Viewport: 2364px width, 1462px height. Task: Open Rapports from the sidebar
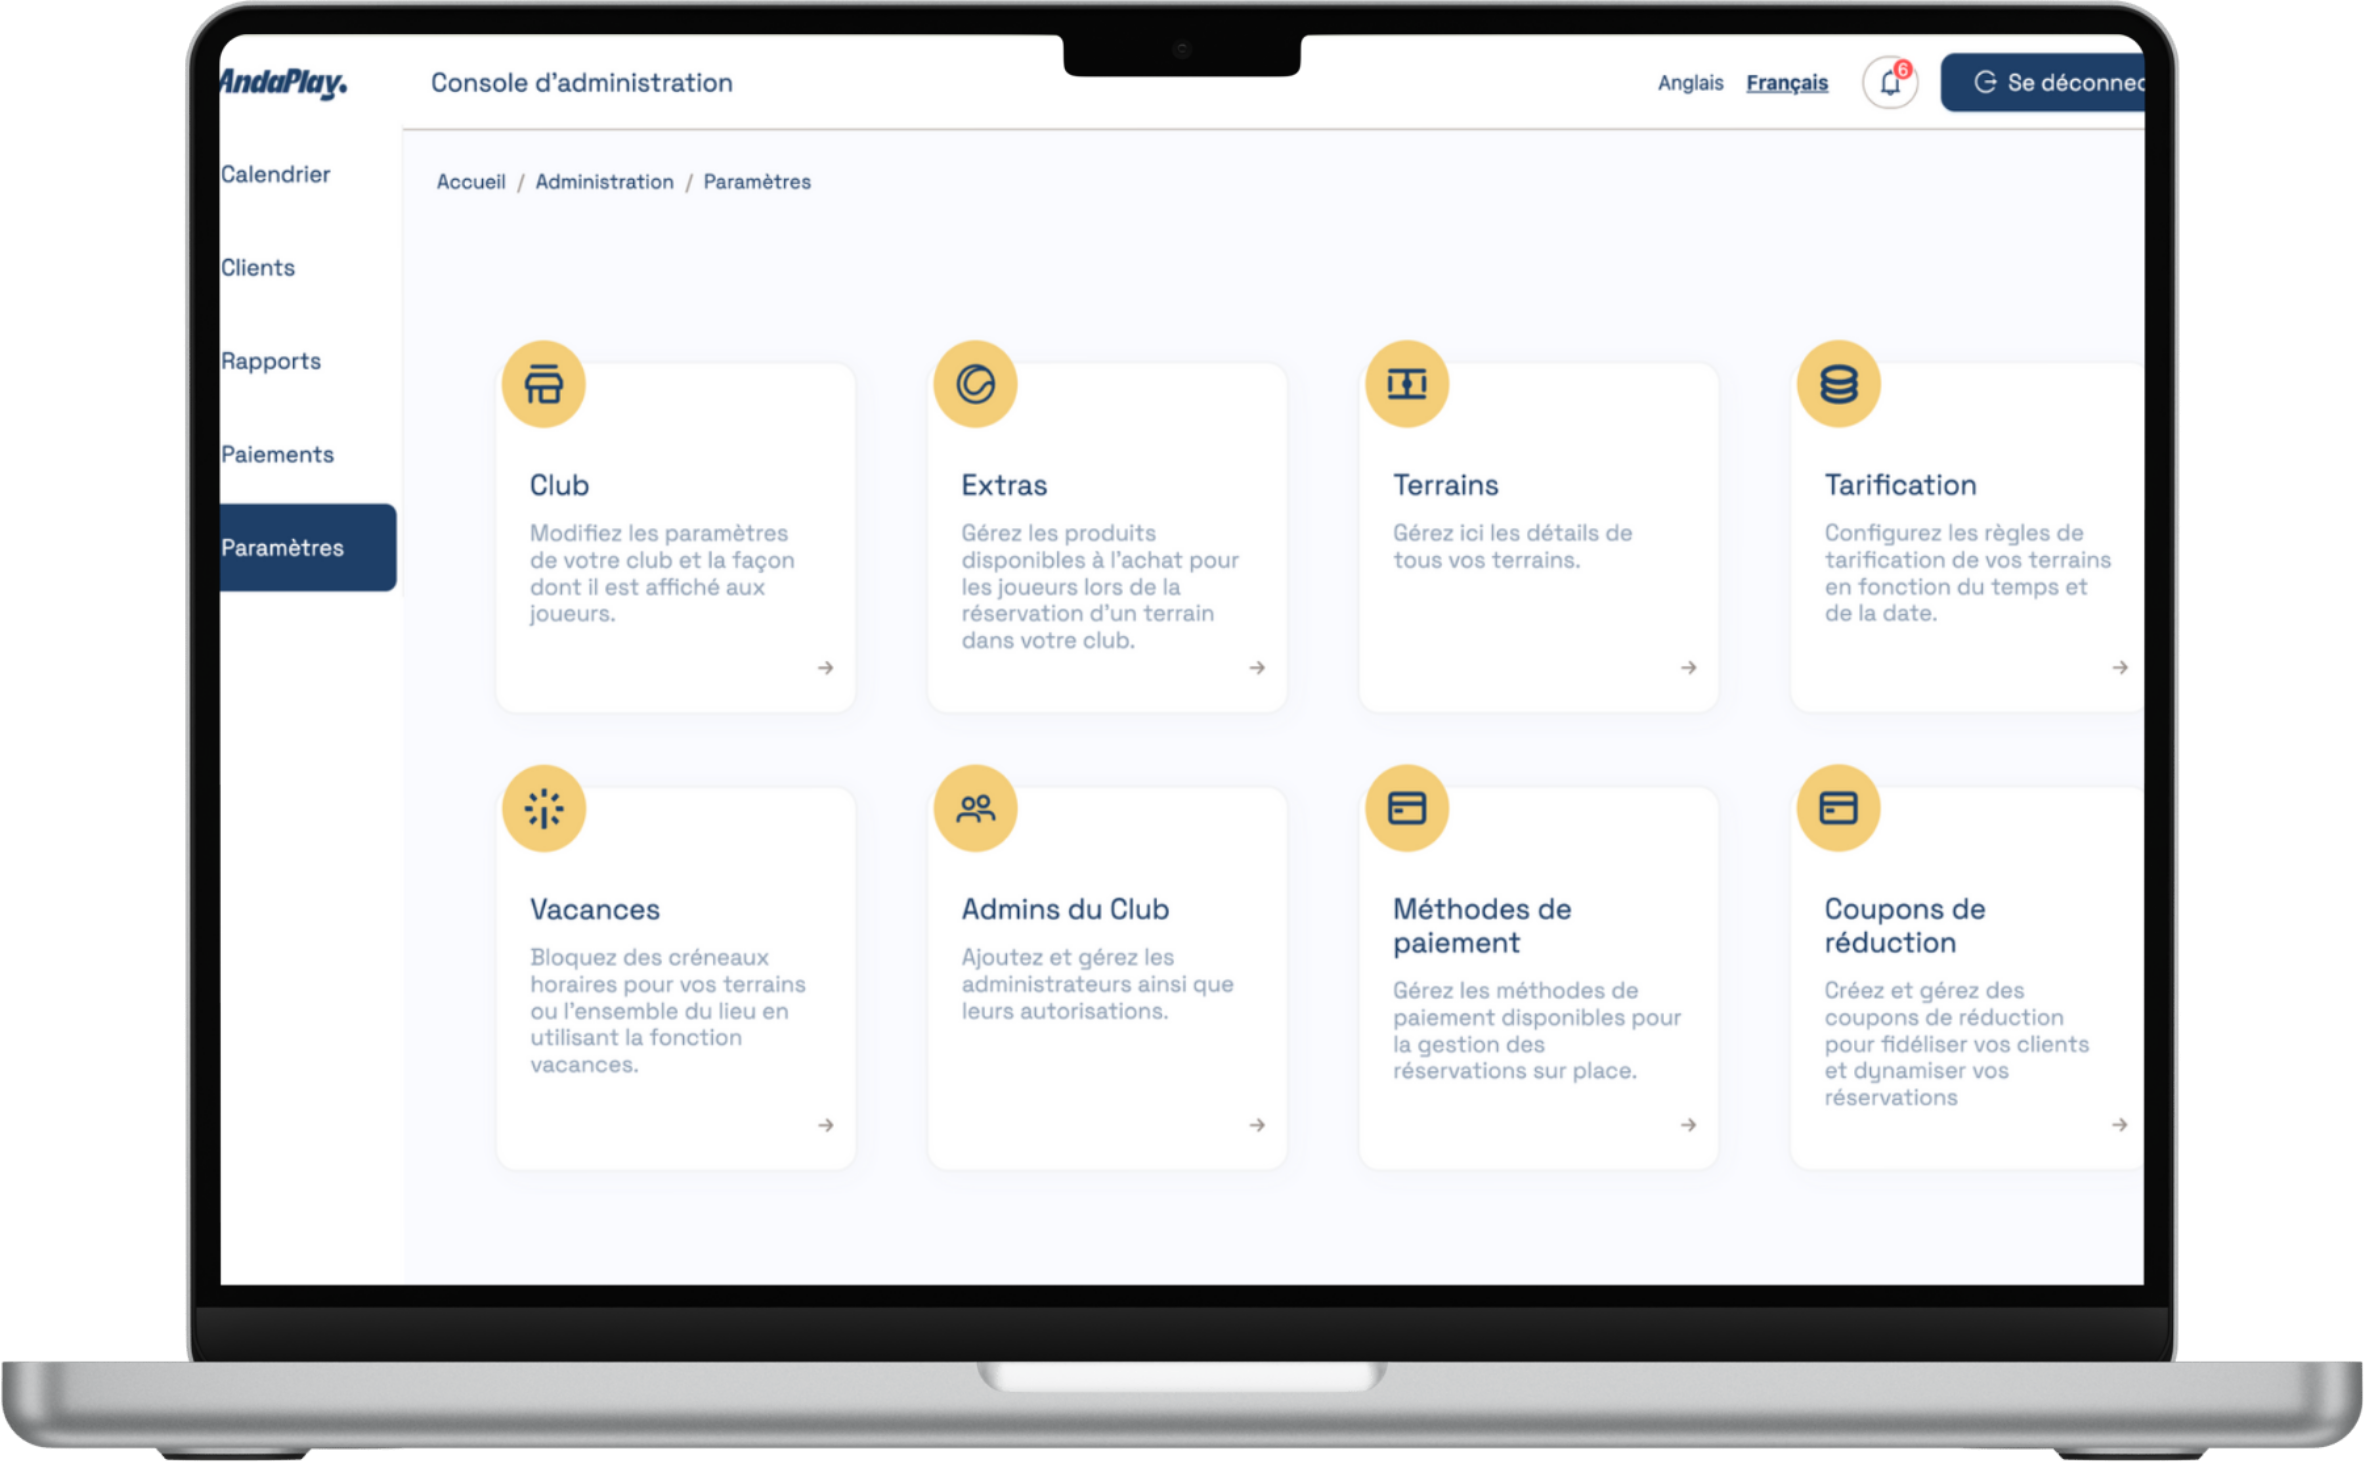tap(270, 360)
